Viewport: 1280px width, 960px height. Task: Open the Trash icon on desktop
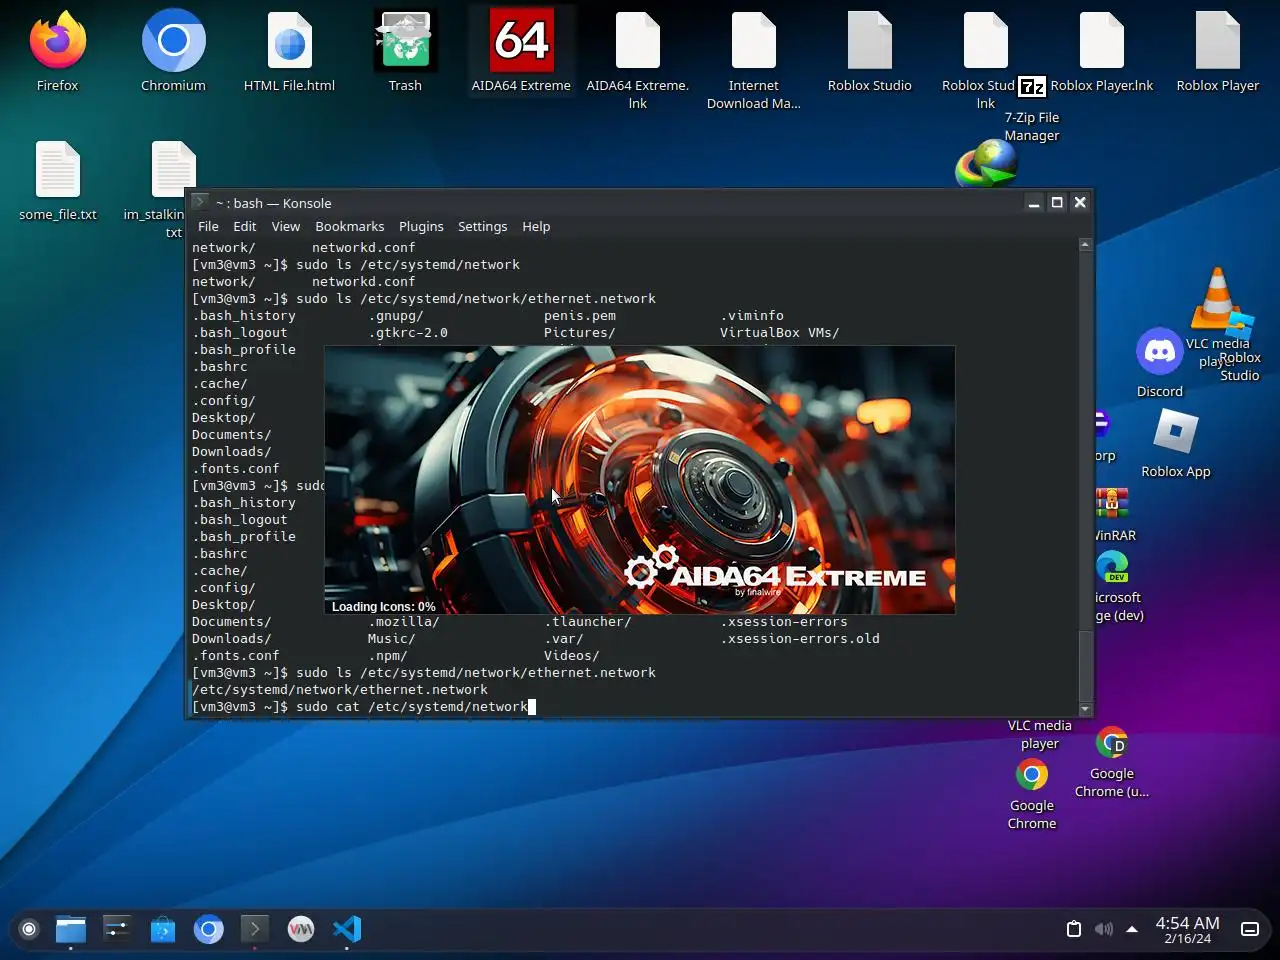point(405,40)
